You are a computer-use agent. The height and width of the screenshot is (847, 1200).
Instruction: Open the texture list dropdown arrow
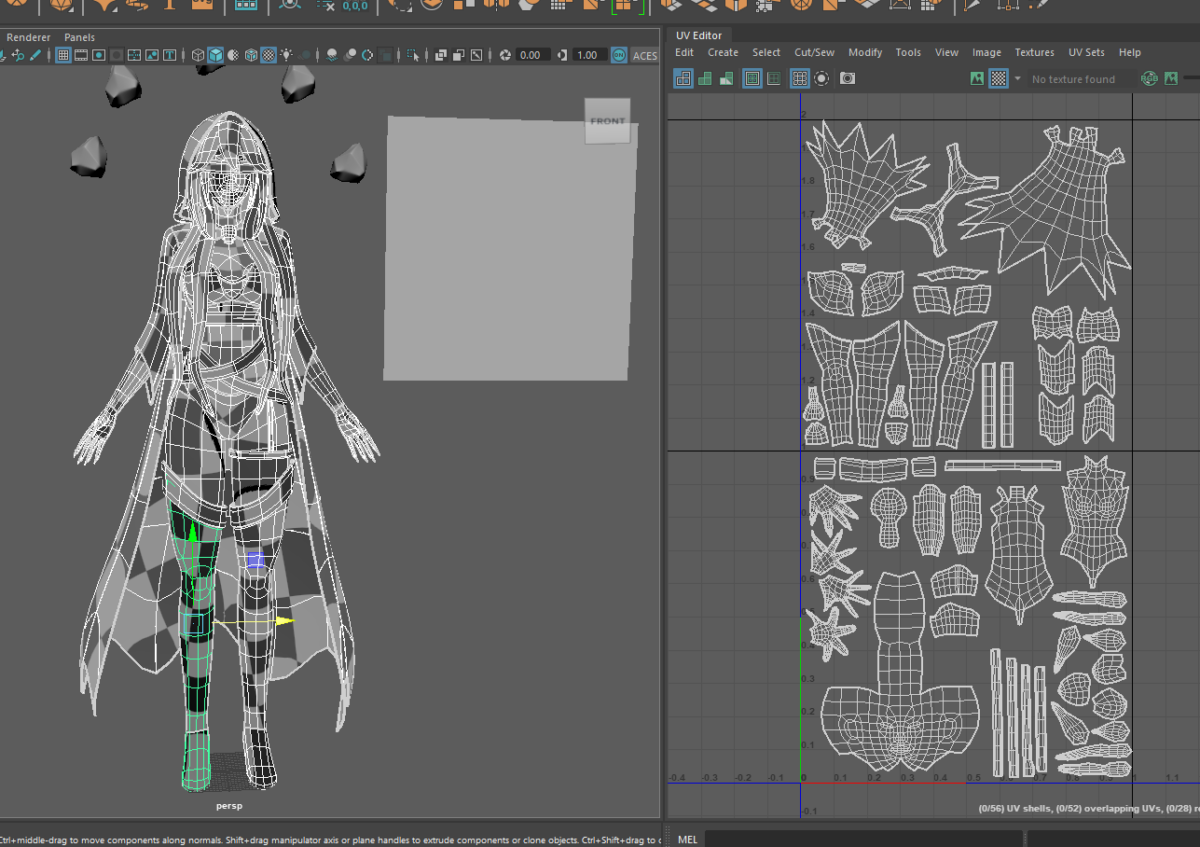[x=1018, y=78]
